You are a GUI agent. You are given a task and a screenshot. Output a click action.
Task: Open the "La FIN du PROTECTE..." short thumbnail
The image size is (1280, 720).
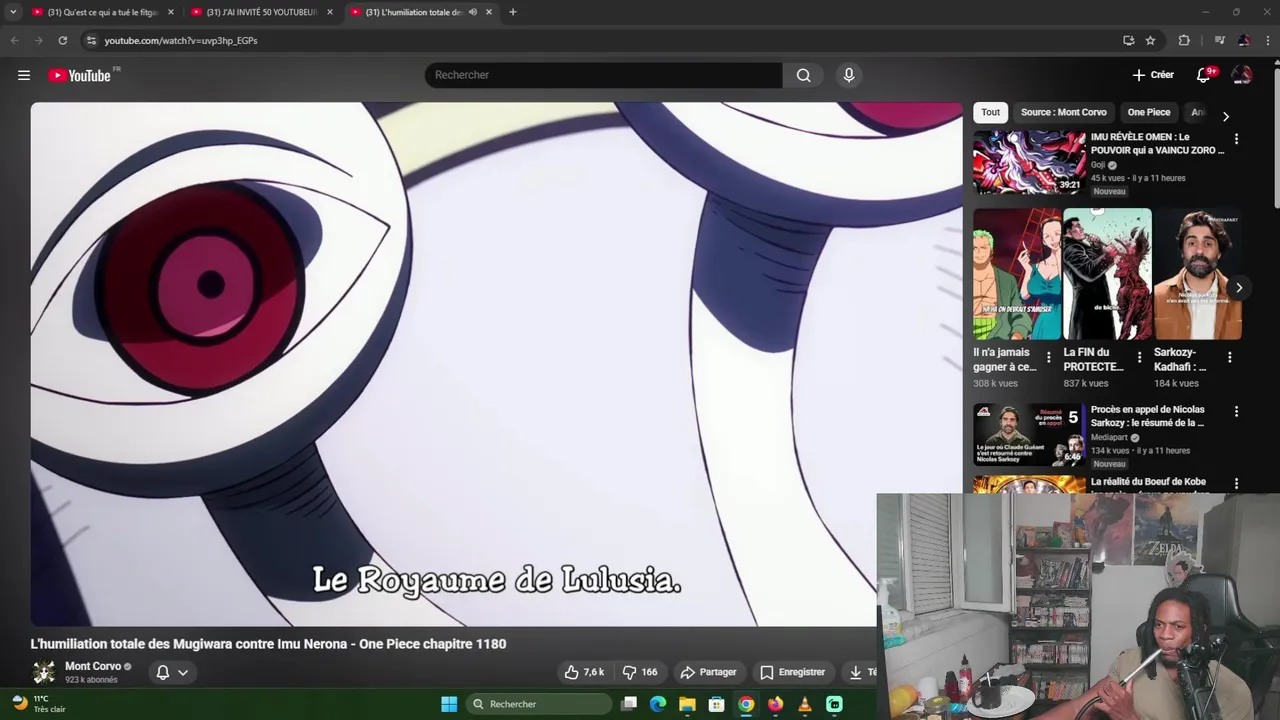[1107, 274]
